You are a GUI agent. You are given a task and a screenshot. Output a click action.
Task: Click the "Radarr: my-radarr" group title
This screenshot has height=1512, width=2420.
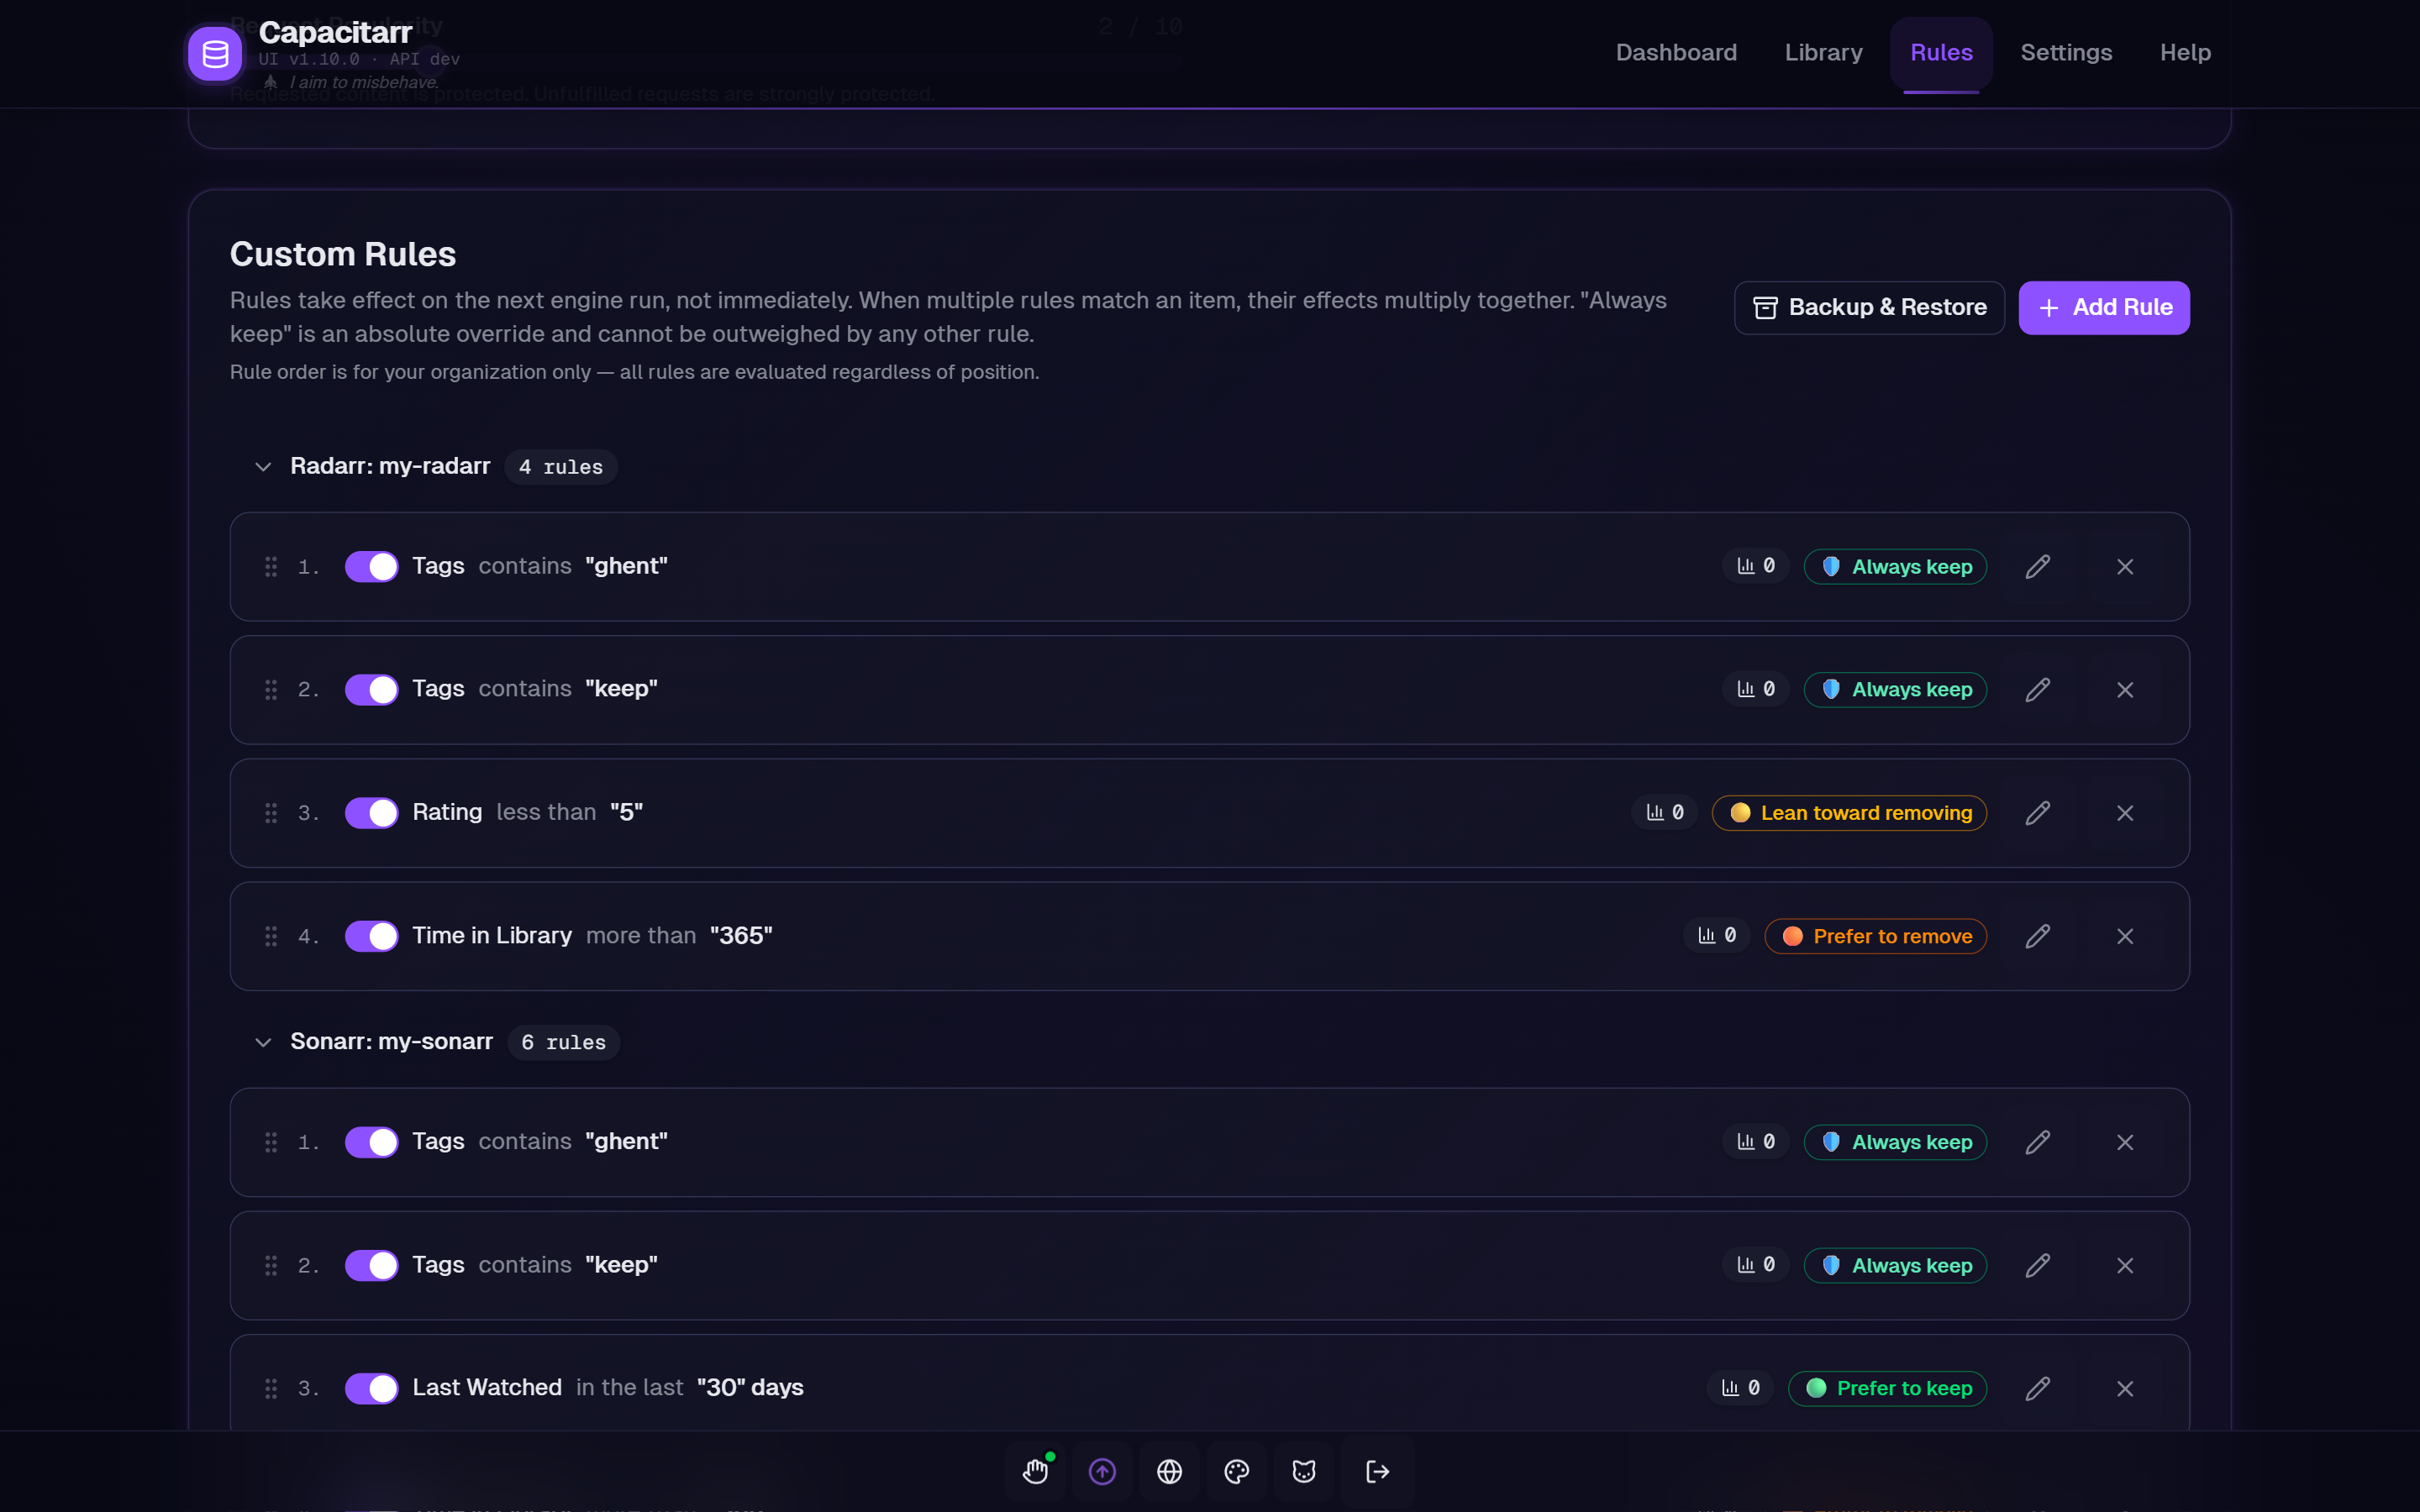(390, 466)
